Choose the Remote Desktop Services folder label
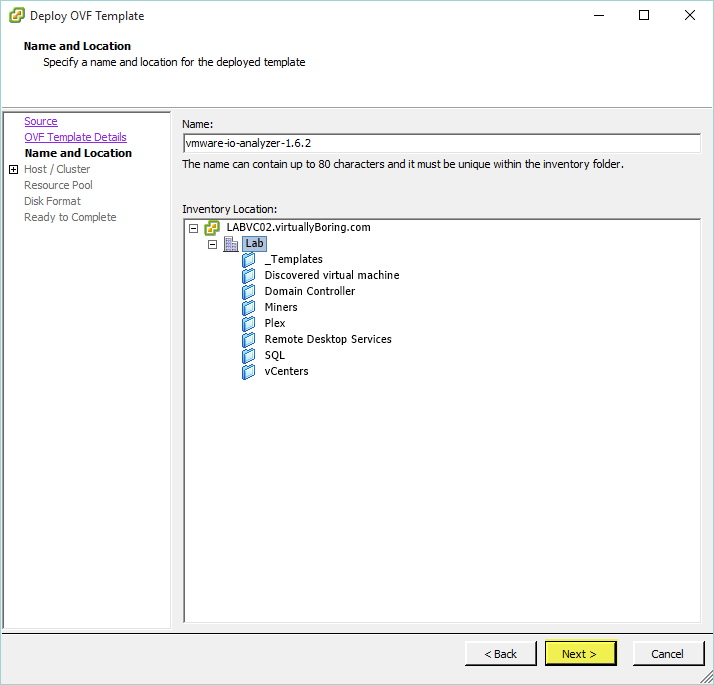The width and height of the screenshot is (714, 685). [x=328, y=339]
